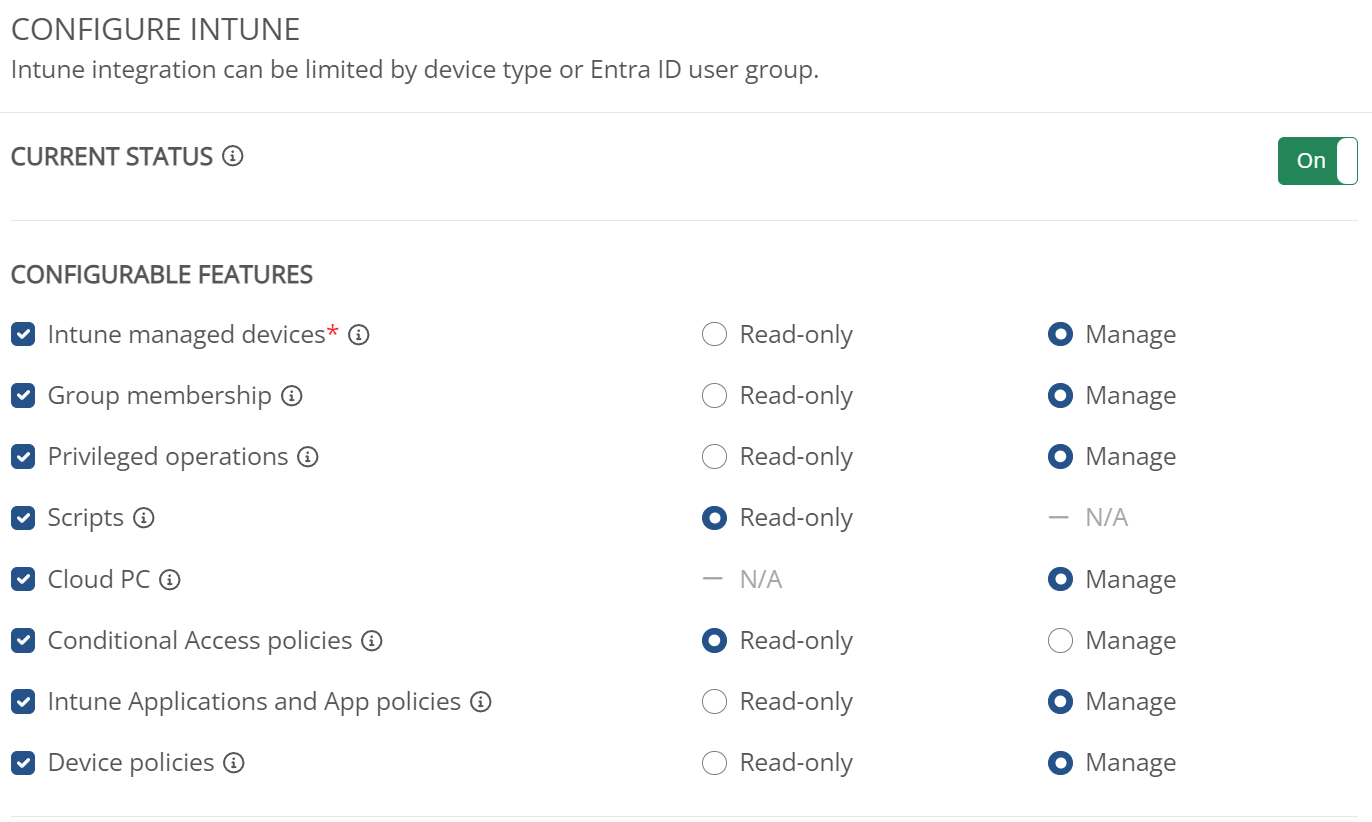Open Conditional Access policies info icon
Image resolution: width=1372 pixels, height=822 pixels.
372,641
